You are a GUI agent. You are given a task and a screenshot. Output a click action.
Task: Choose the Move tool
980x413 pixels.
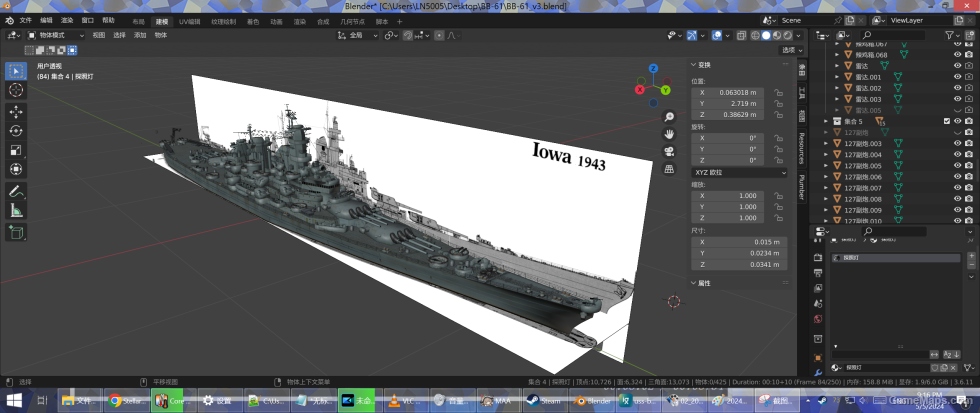coord(16,112)
